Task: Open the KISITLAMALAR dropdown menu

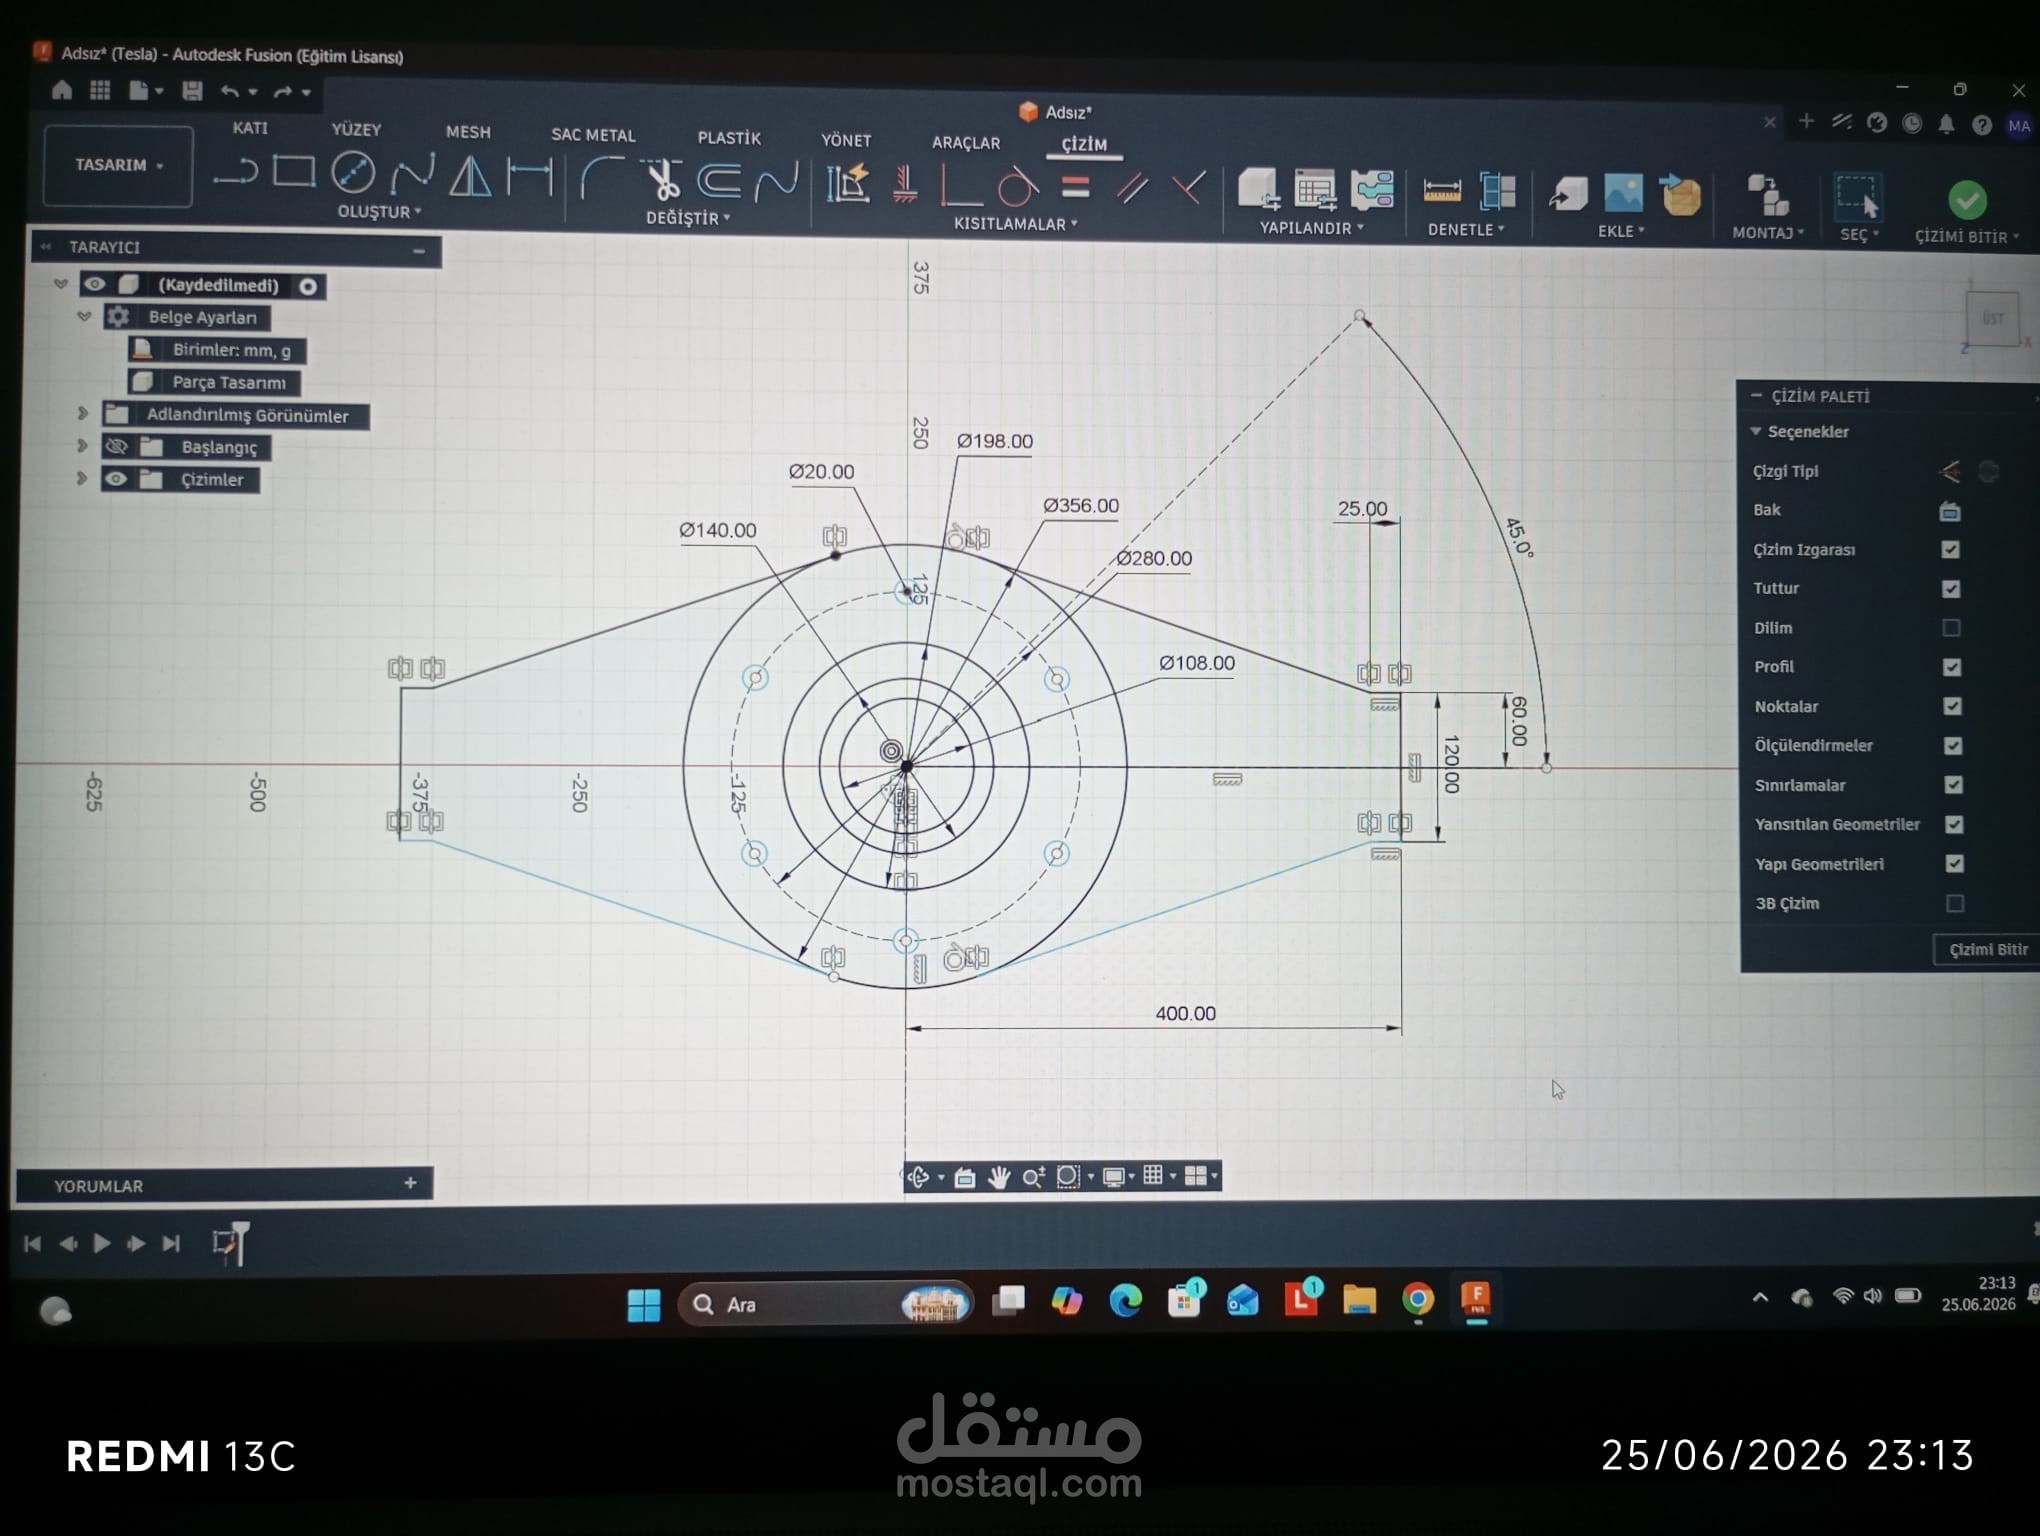Action: click(x=1015, y=224)
